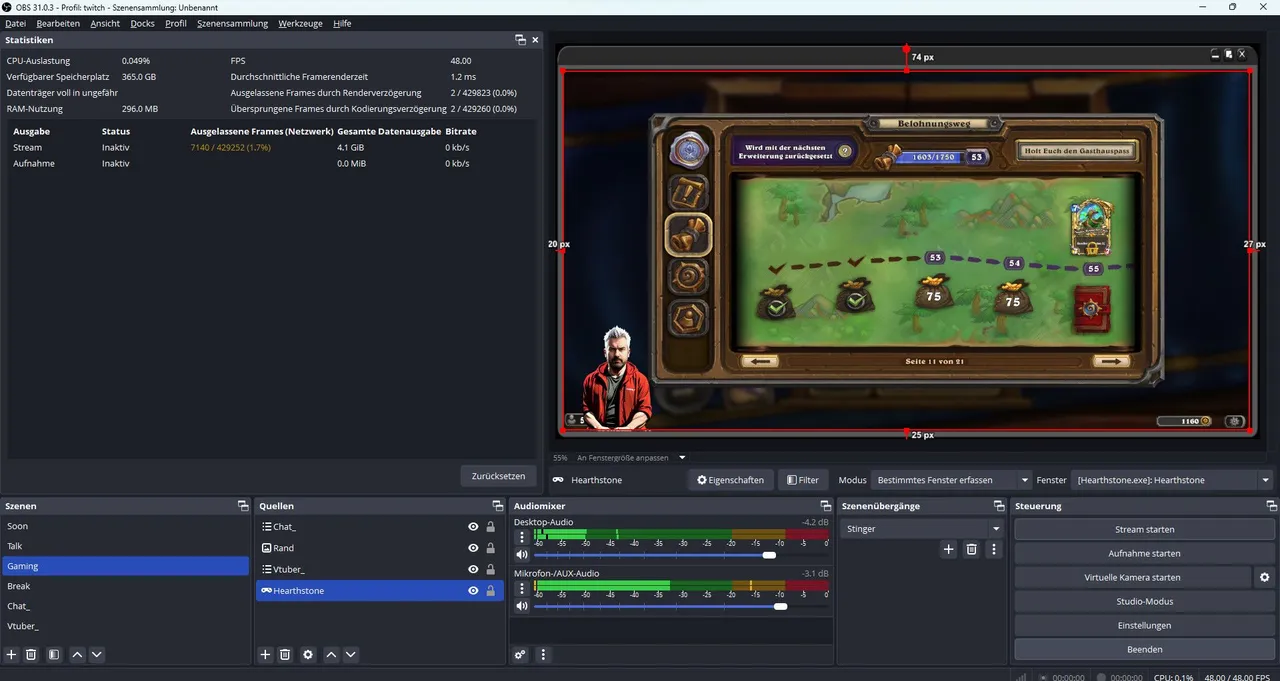Delete the selected scene with trash icon
1280x681 pixels.
point(31,654)
